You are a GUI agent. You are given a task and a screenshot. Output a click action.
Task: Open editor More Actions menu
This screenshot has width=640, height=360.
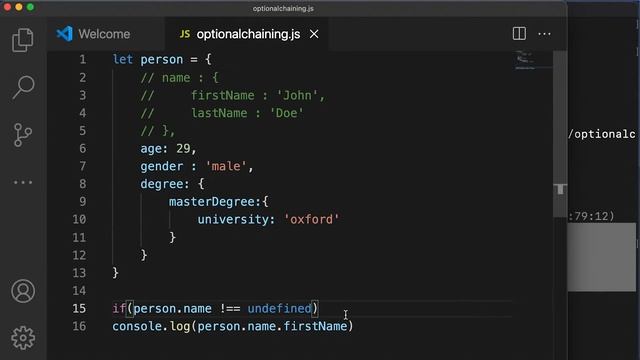[544, 34]
